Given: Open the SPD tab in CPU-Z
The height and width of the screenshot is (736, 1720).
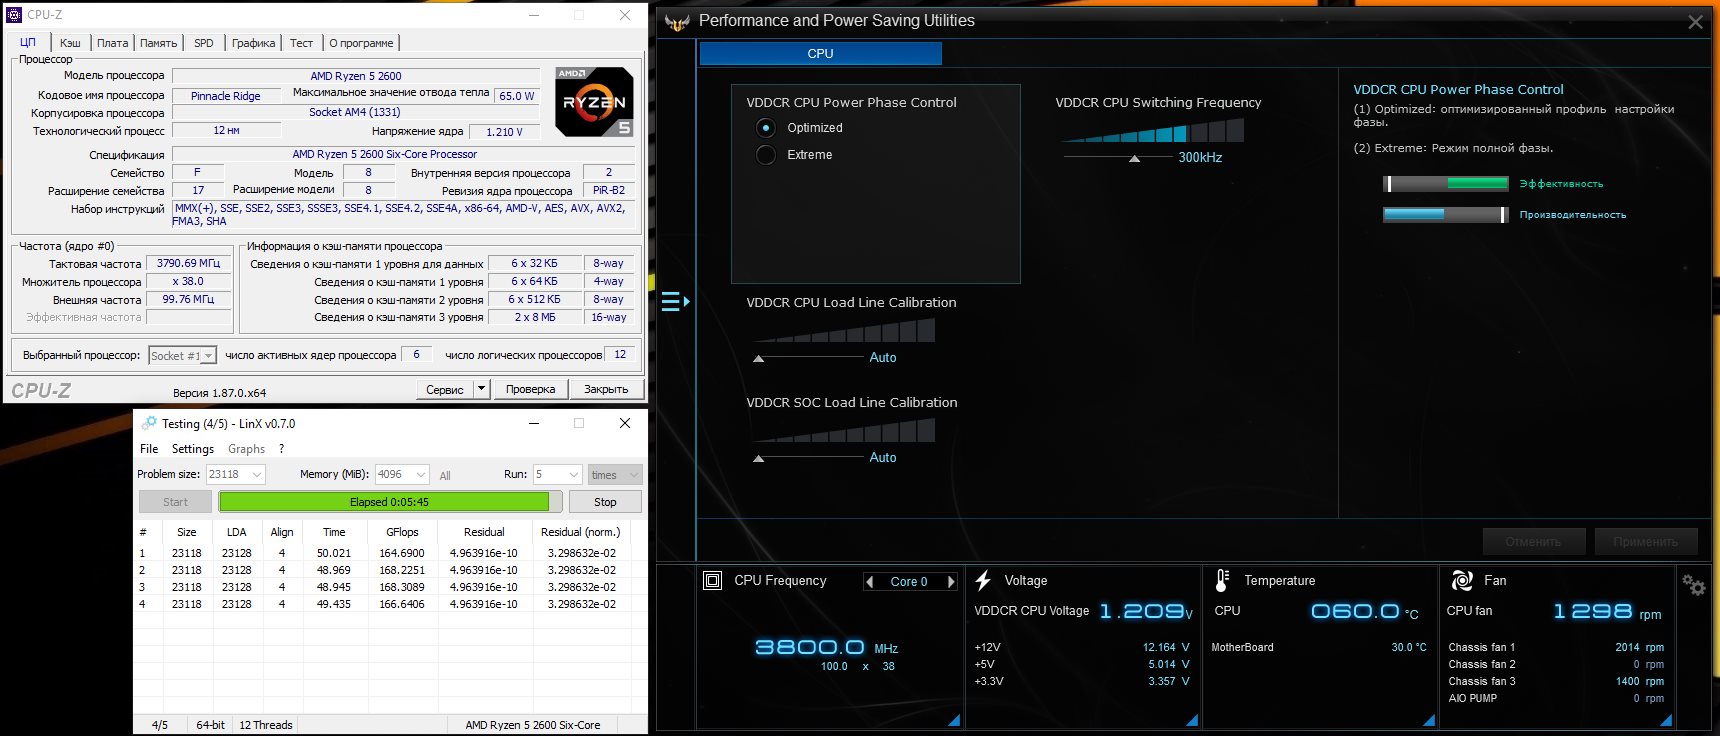Looking at the screenshot, I should click(204, 43).
